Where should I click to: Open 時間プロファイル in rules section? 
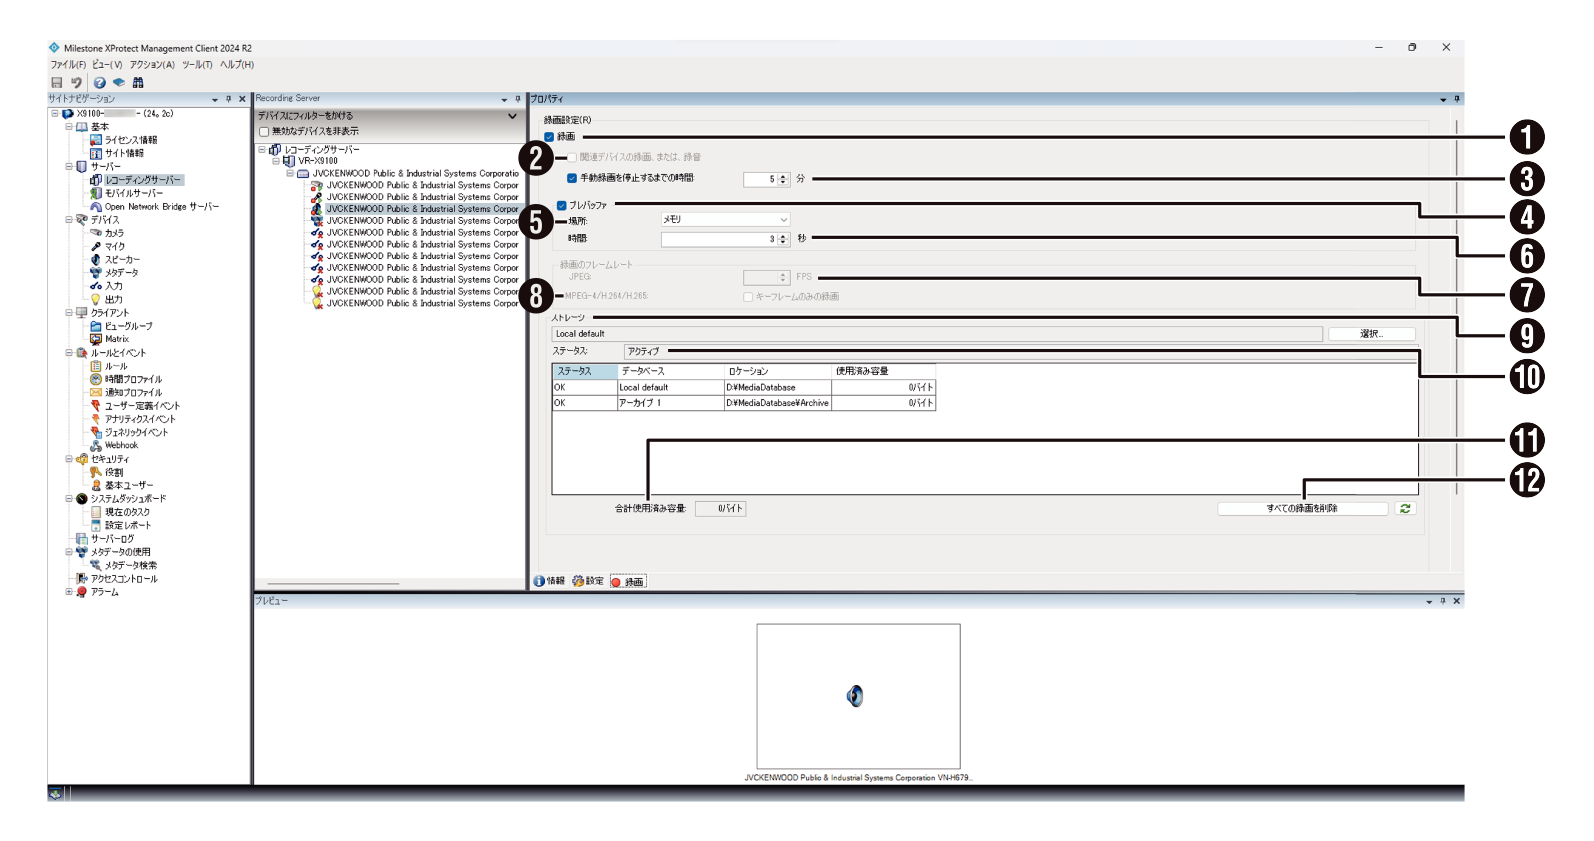(133, 379)
